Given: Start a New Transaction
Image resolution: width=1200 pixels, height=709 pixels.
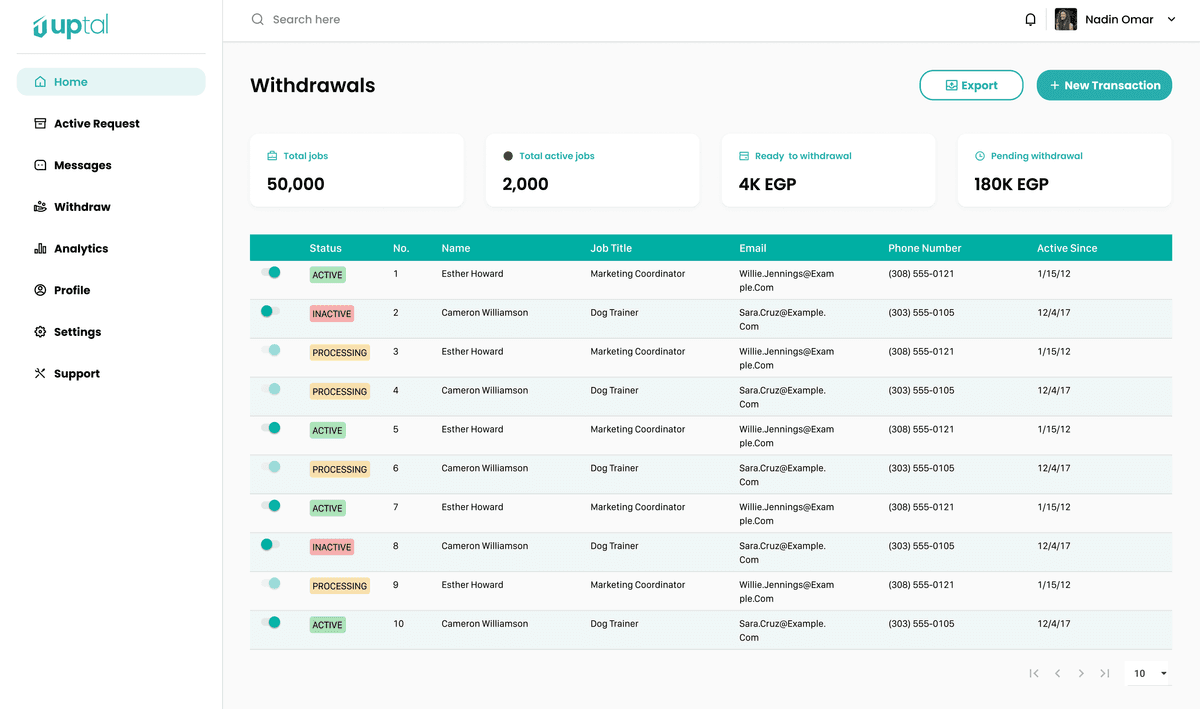Looking at the screenshot, I should pos(1104,85).
